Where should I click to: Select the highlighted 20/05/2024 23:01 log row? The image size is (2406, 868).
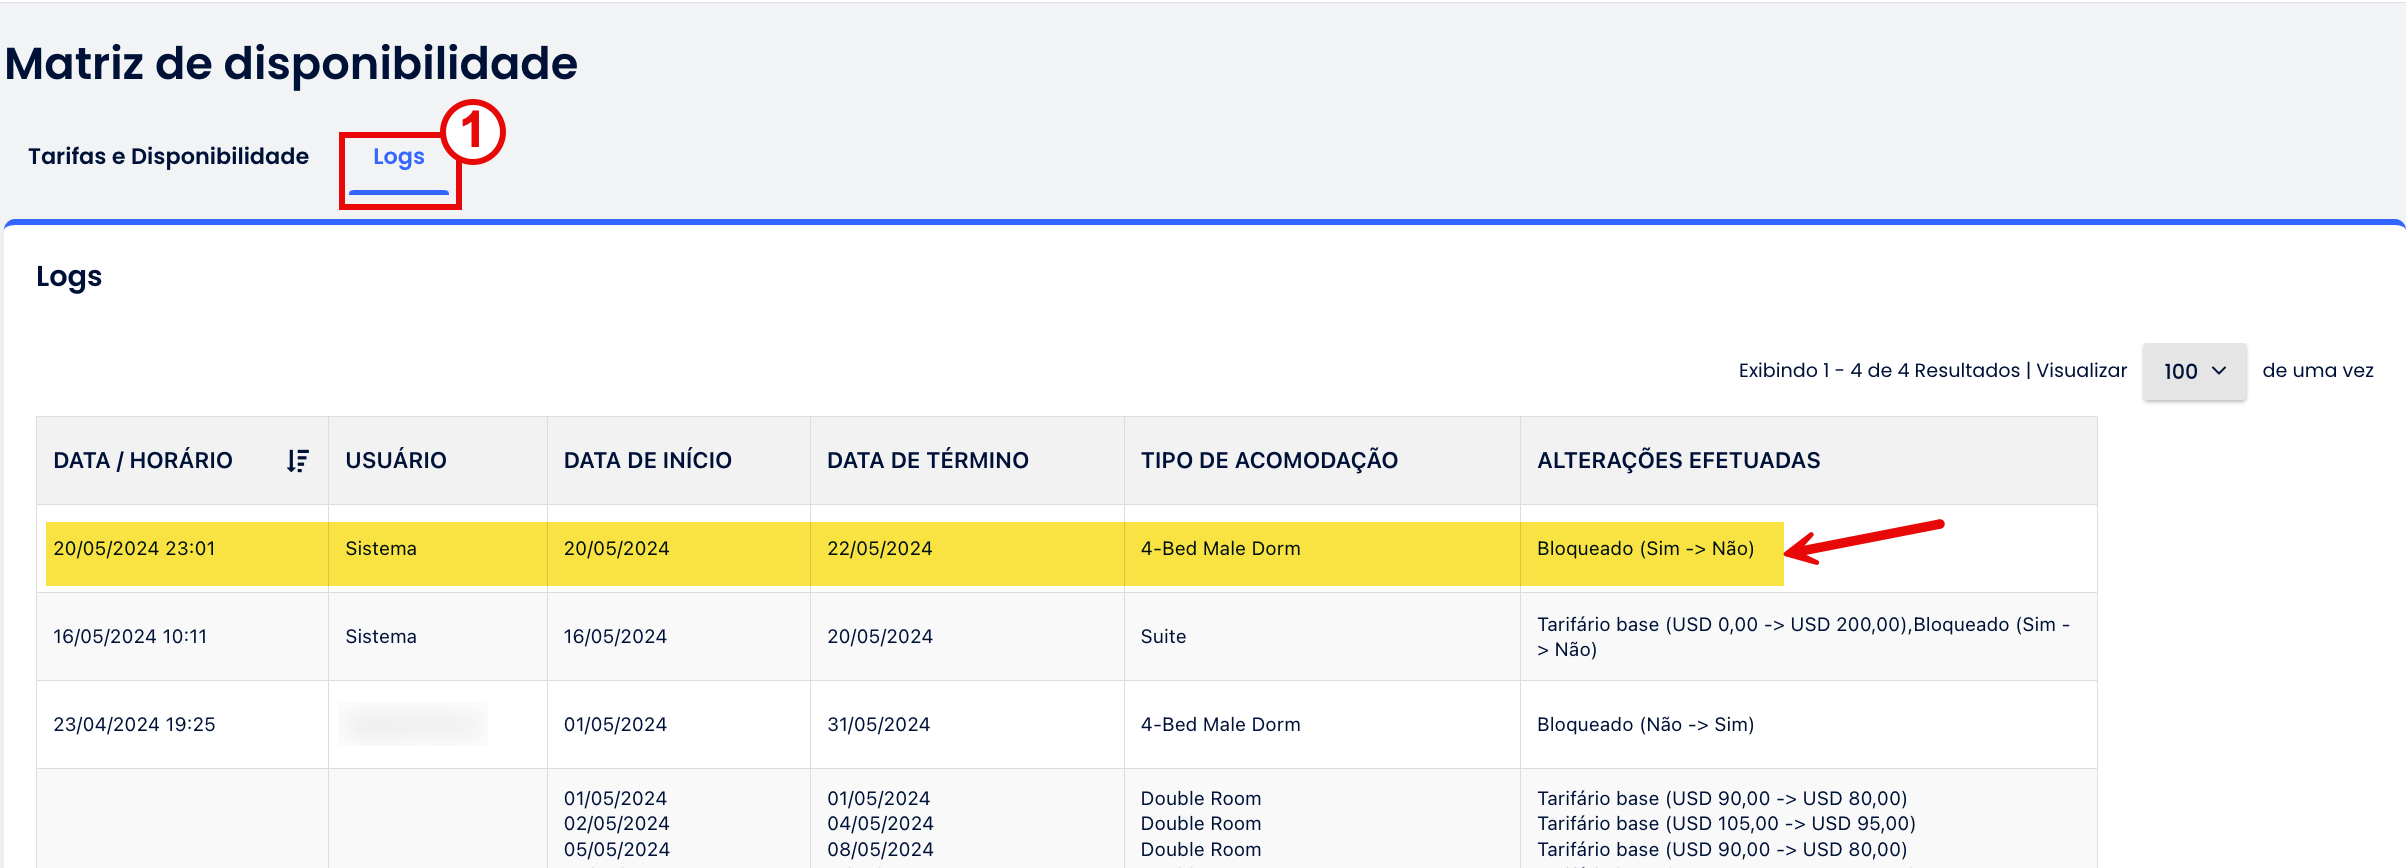pyautogui.click(x=134, y=549)
